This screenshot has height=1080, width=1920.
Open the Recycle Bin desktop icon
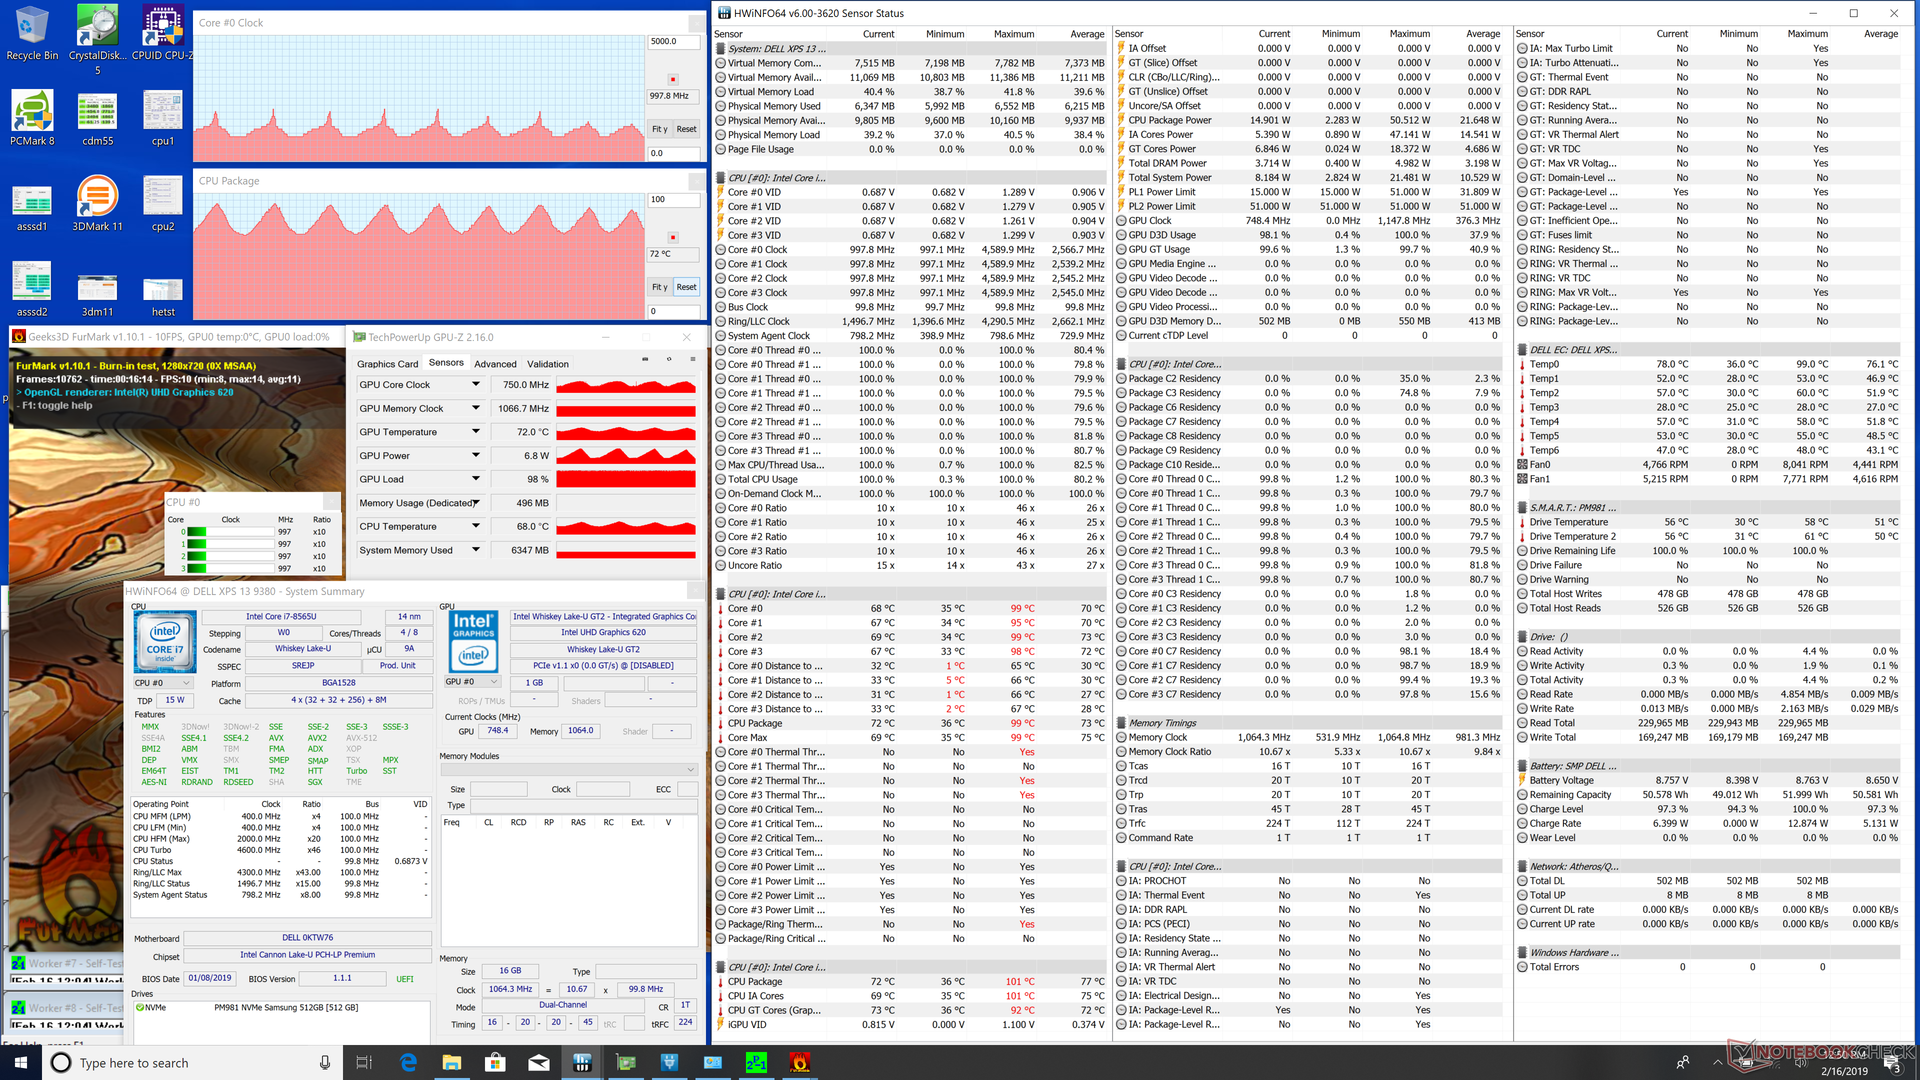click(32, 34)
